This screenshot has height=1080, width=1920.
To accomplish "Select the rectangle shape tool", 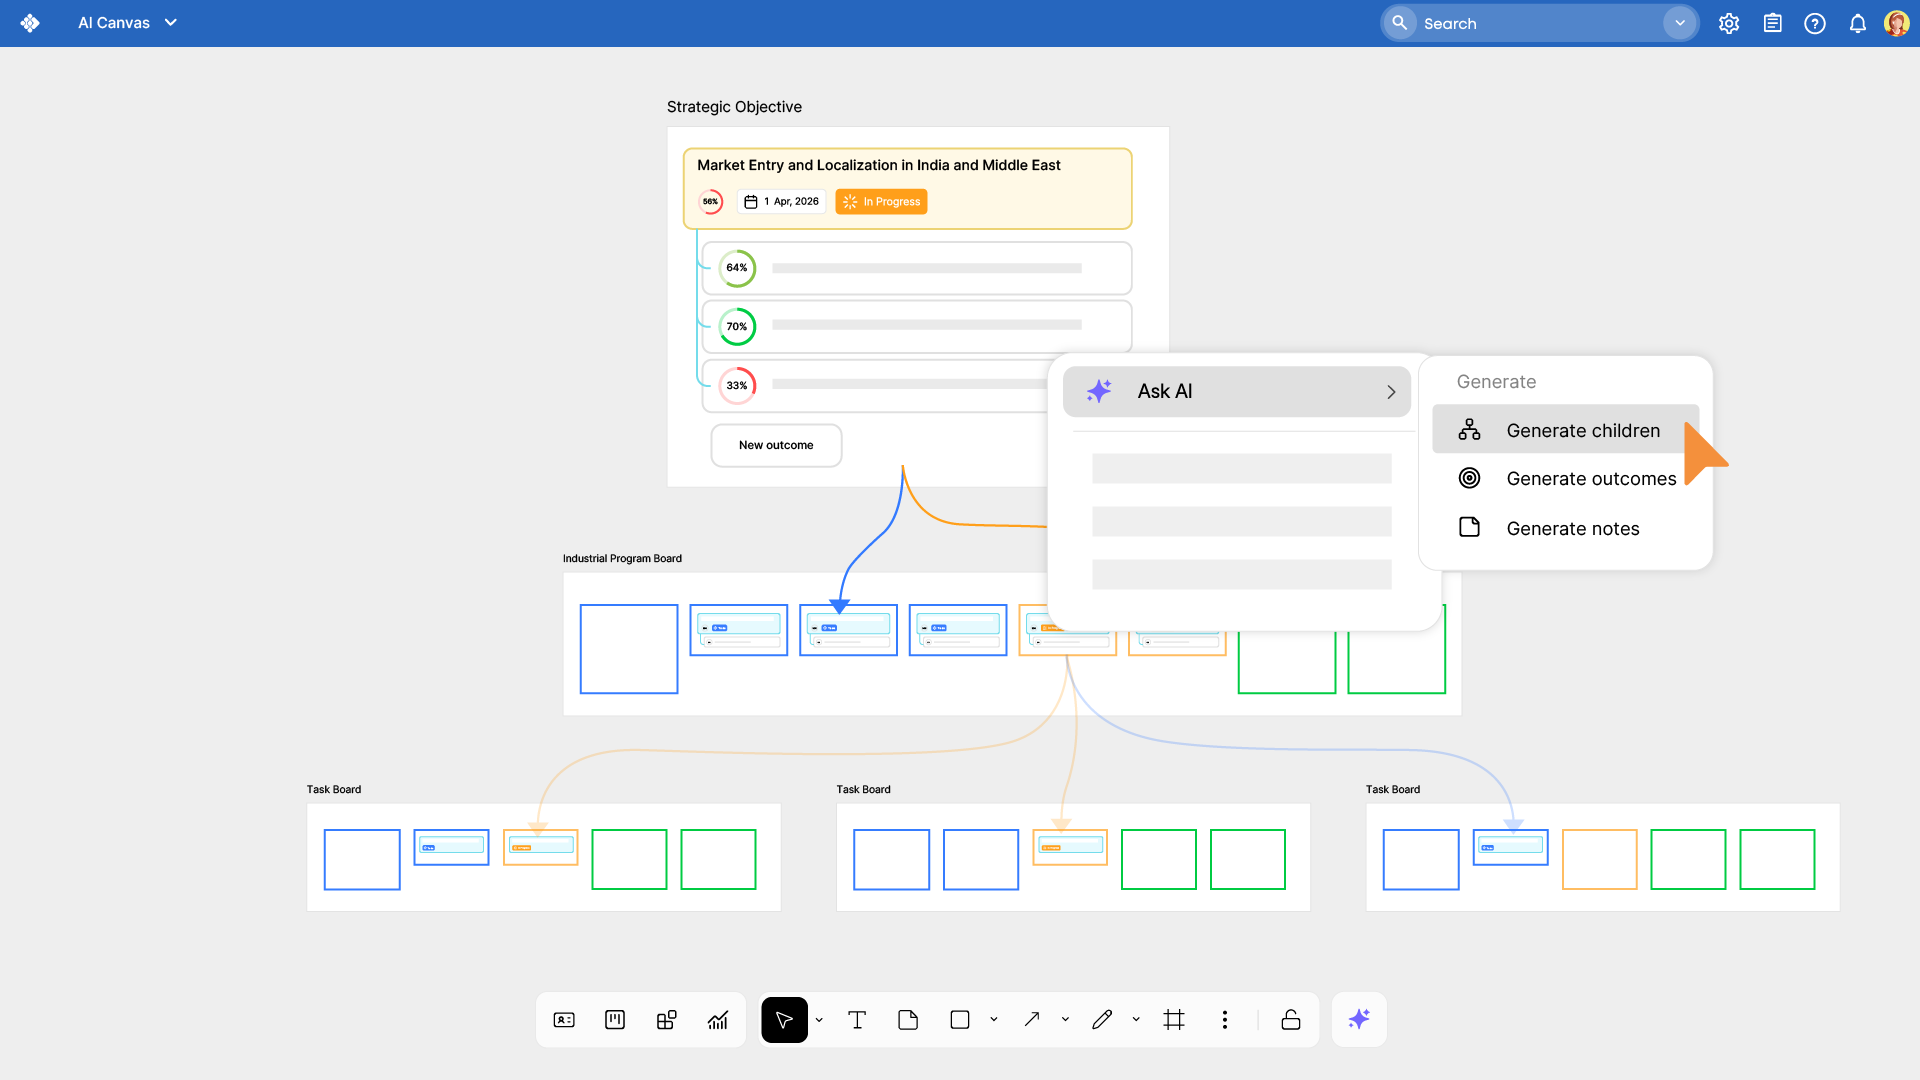I will [960, 1020].
